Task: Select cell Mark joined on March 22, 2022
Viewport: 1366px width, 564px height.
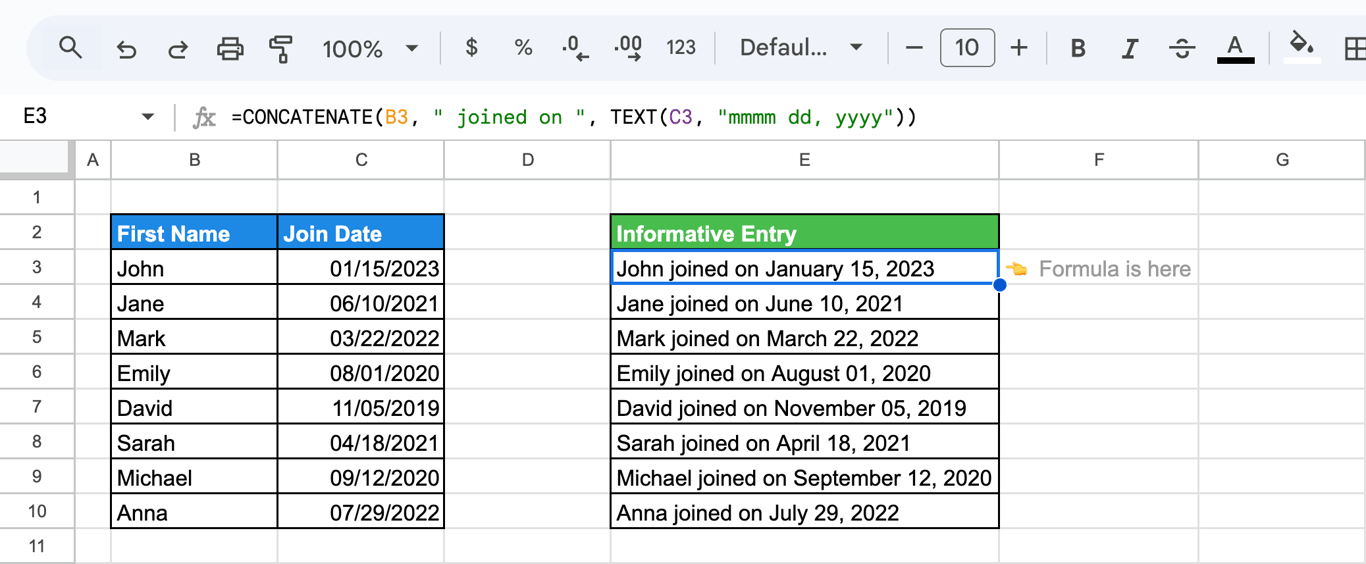Action: tap(805, 337)
